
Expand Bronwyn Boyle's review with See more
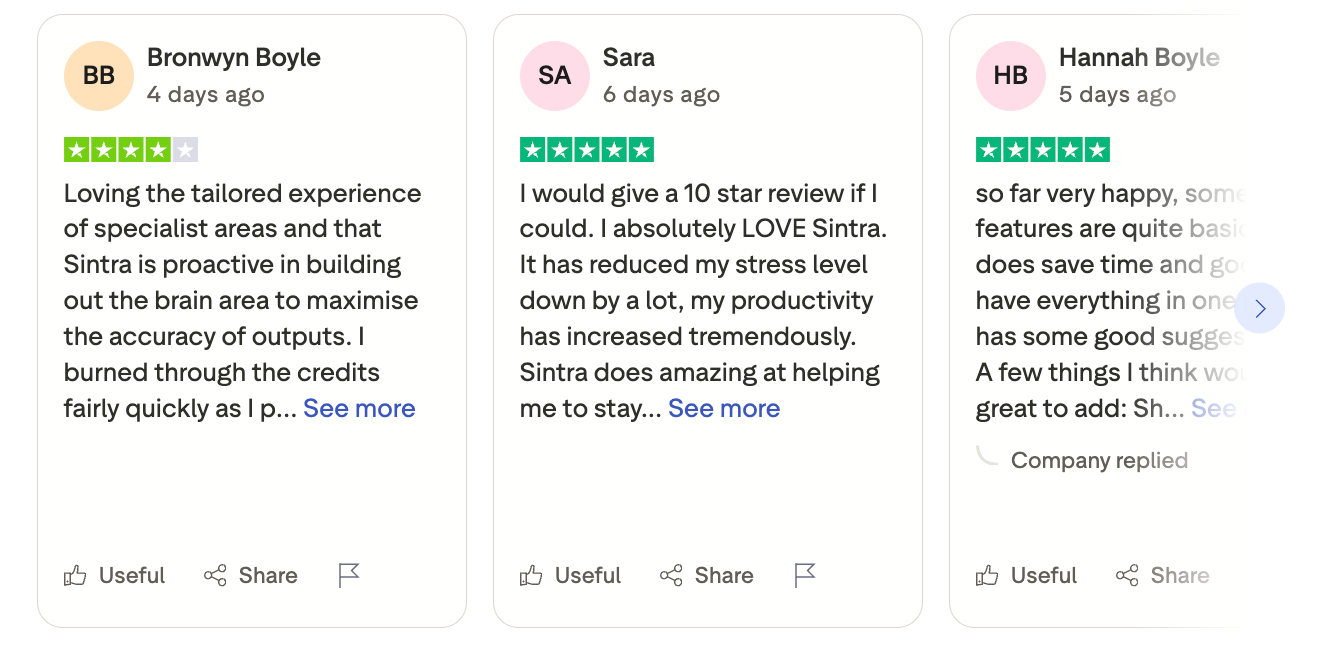tap(359, 409)
